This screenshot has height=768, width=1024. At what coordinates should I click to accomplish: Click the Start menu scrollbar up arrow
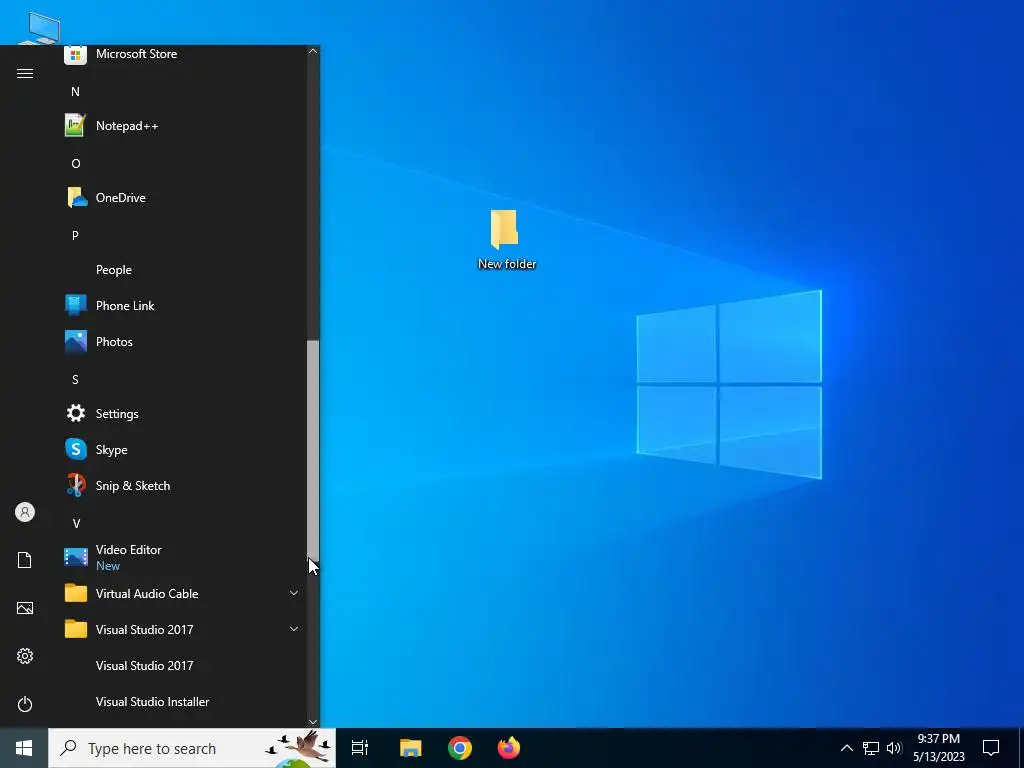click(313, 51)
